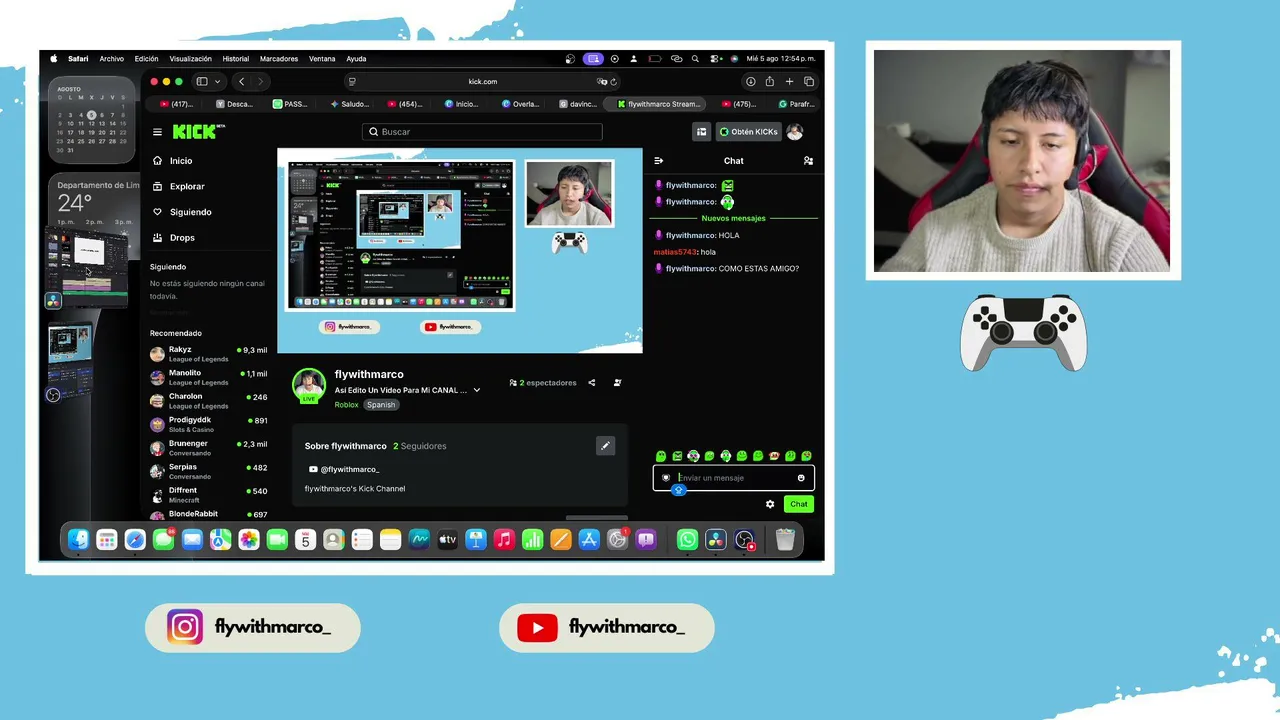The height and width of the screenshot is (720, 1280).
Task: Open Safari downloads icon
Action: coord(750,82)
